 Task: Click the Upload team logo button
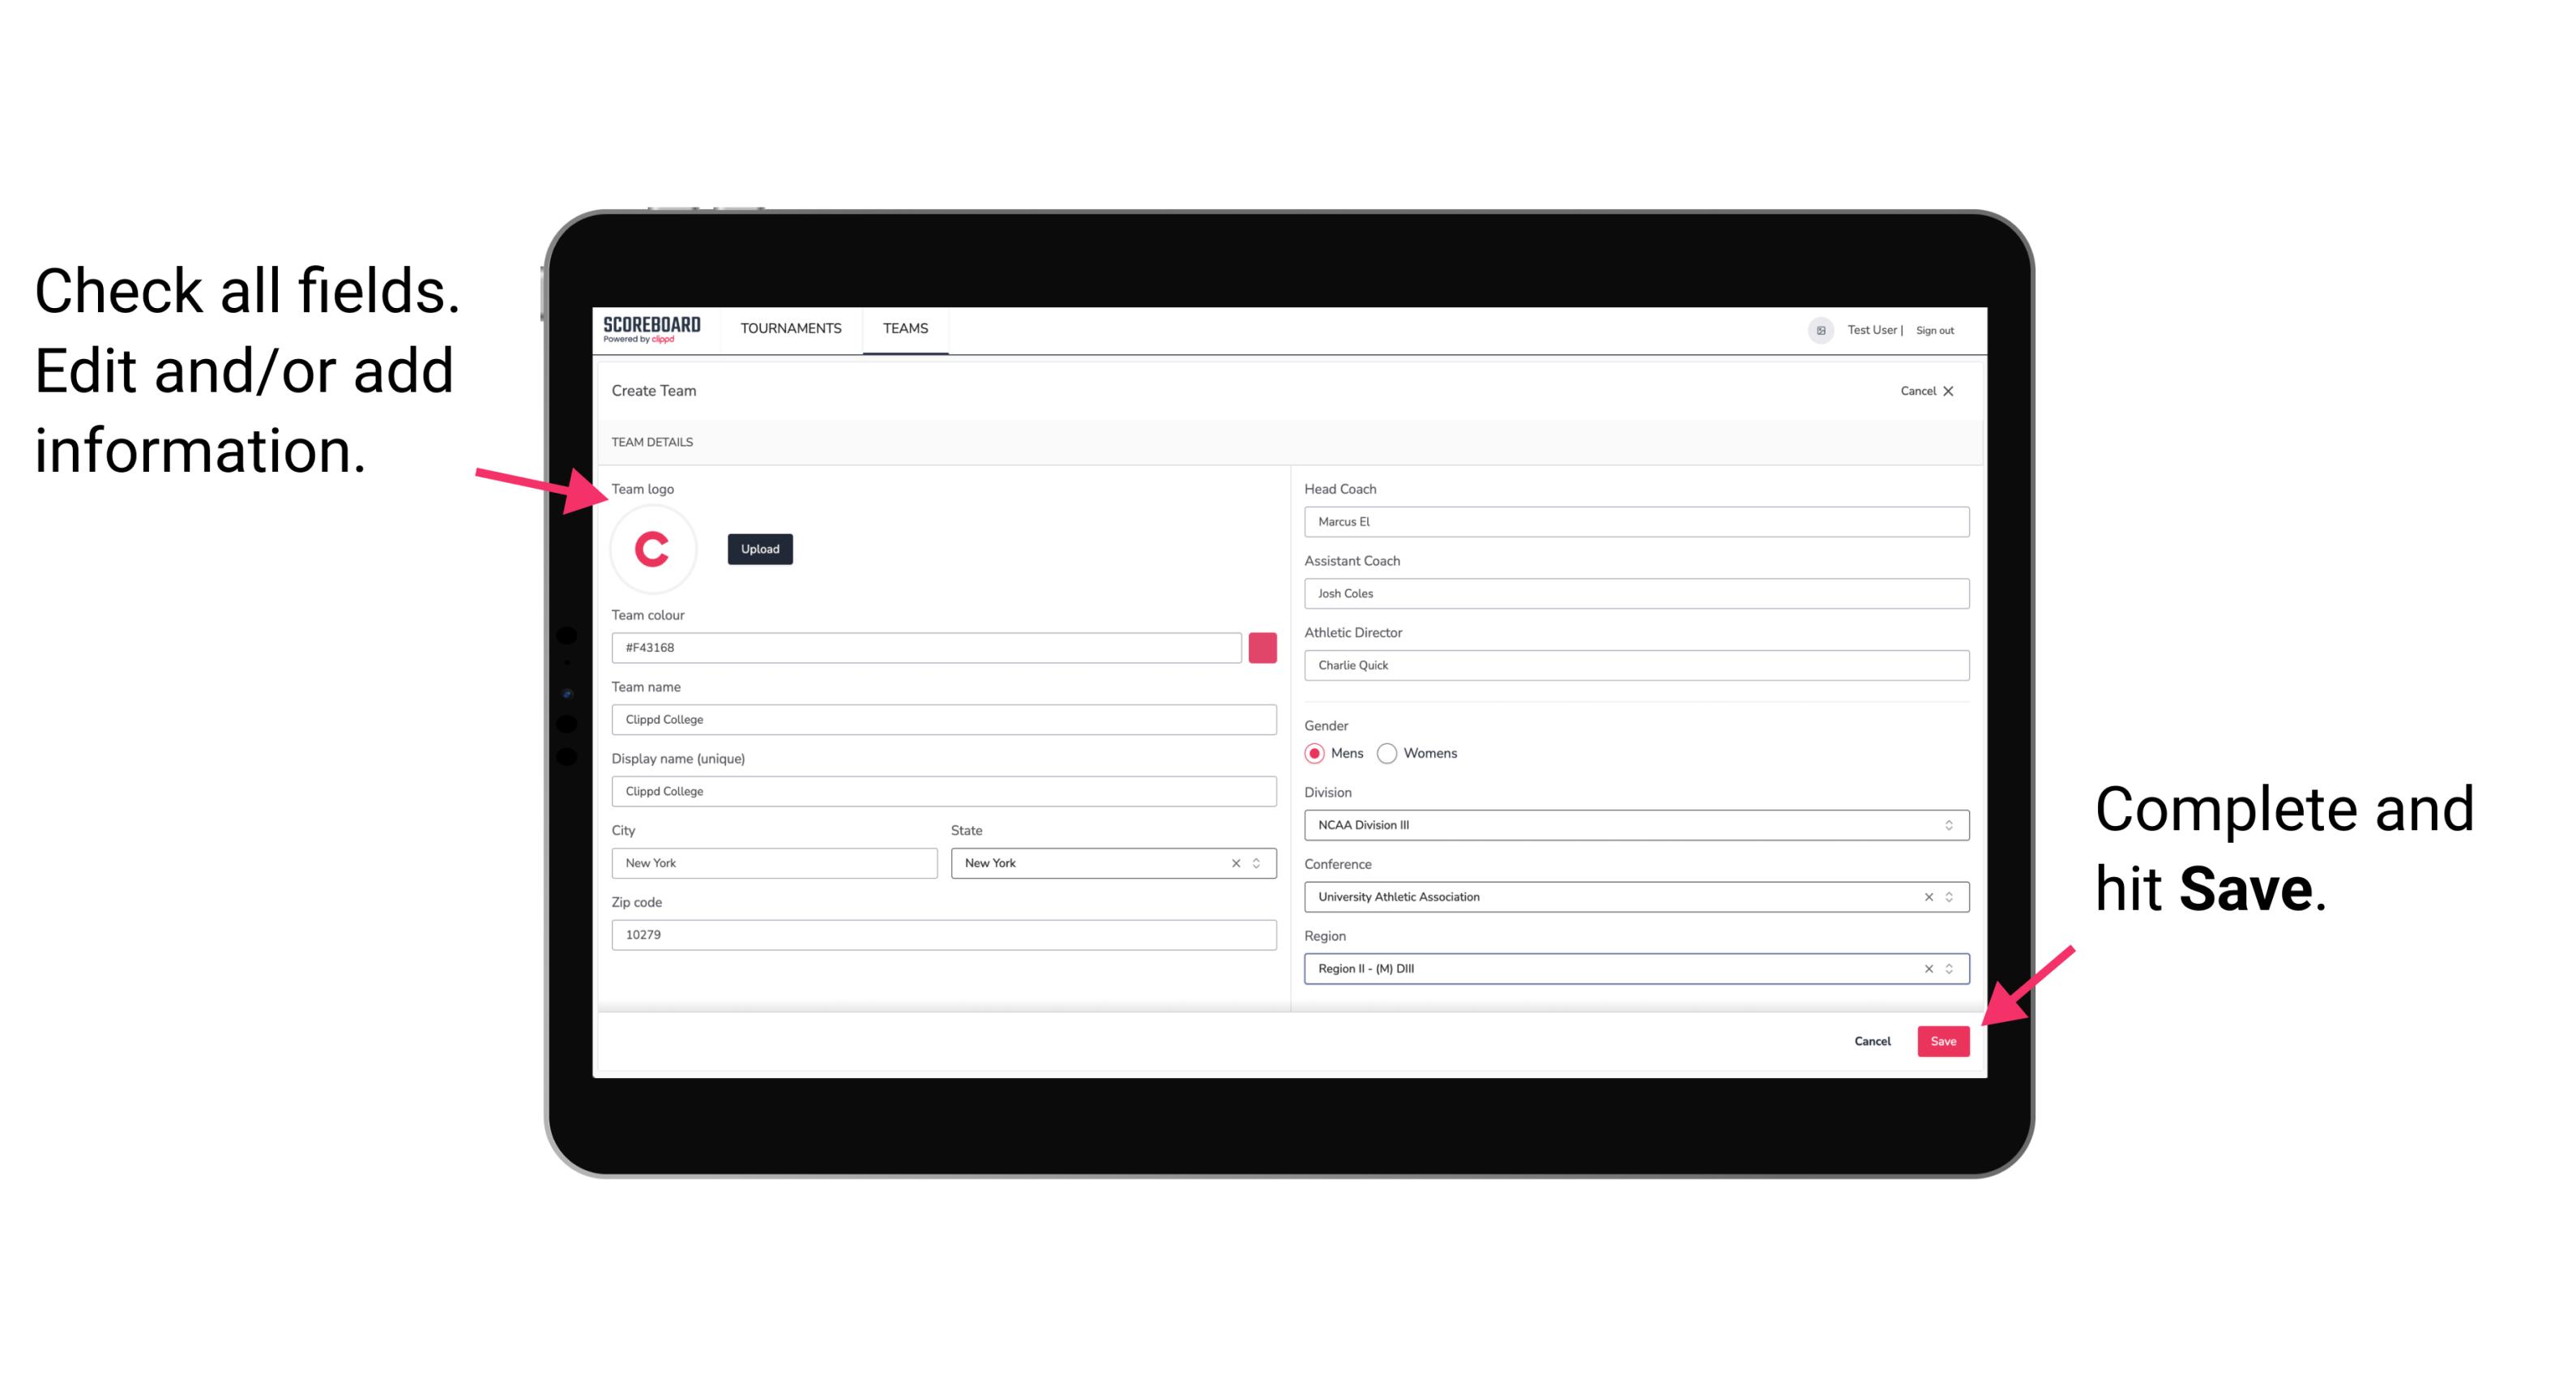point(759,550)
